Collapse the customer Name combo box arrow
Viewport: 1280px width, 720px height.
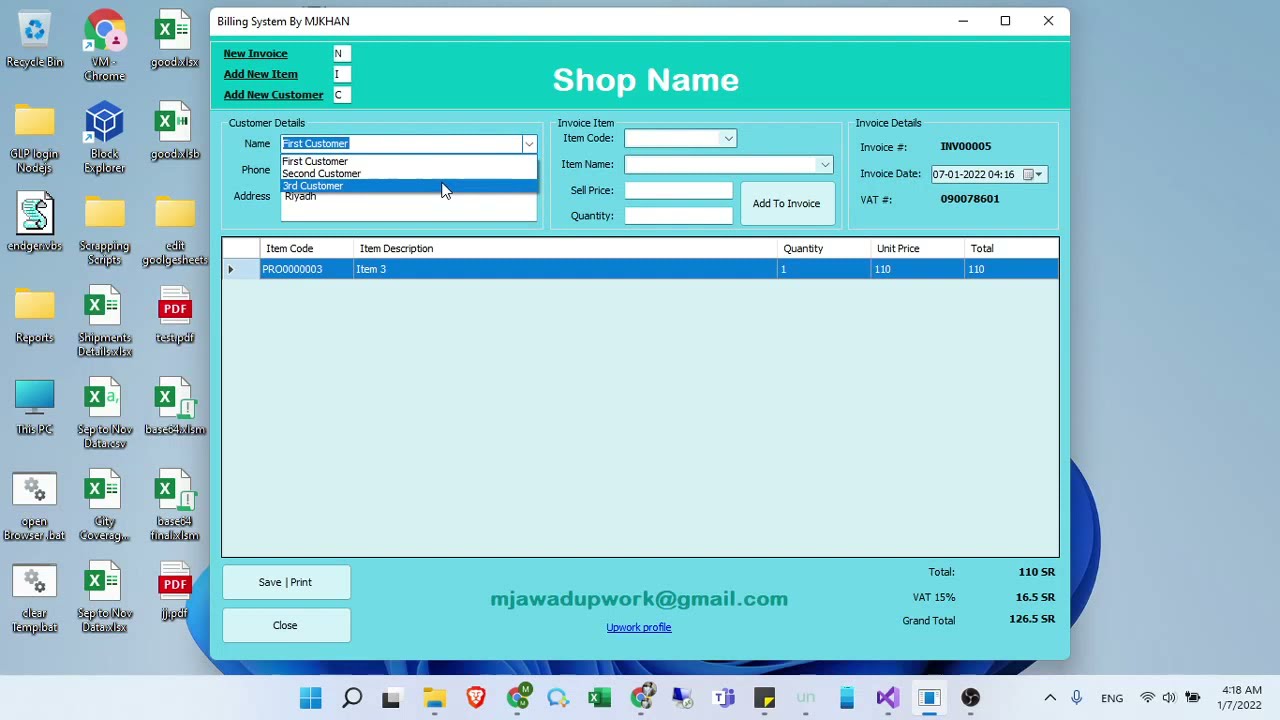pyautogui.click(x=529, y=144)
